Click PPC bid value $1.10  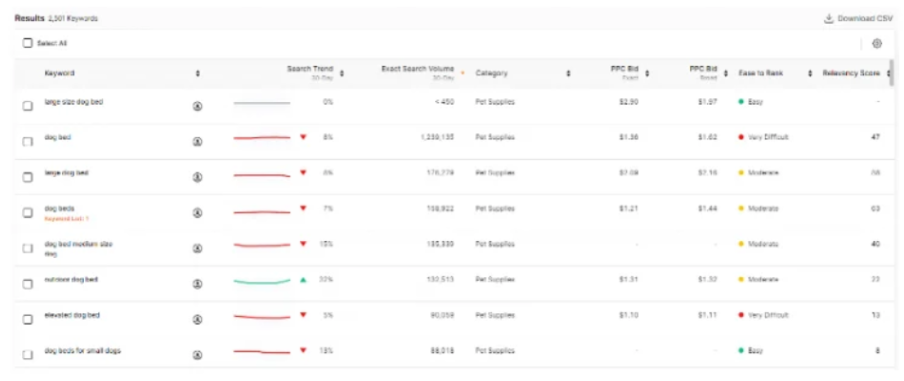tap(630, 315)
